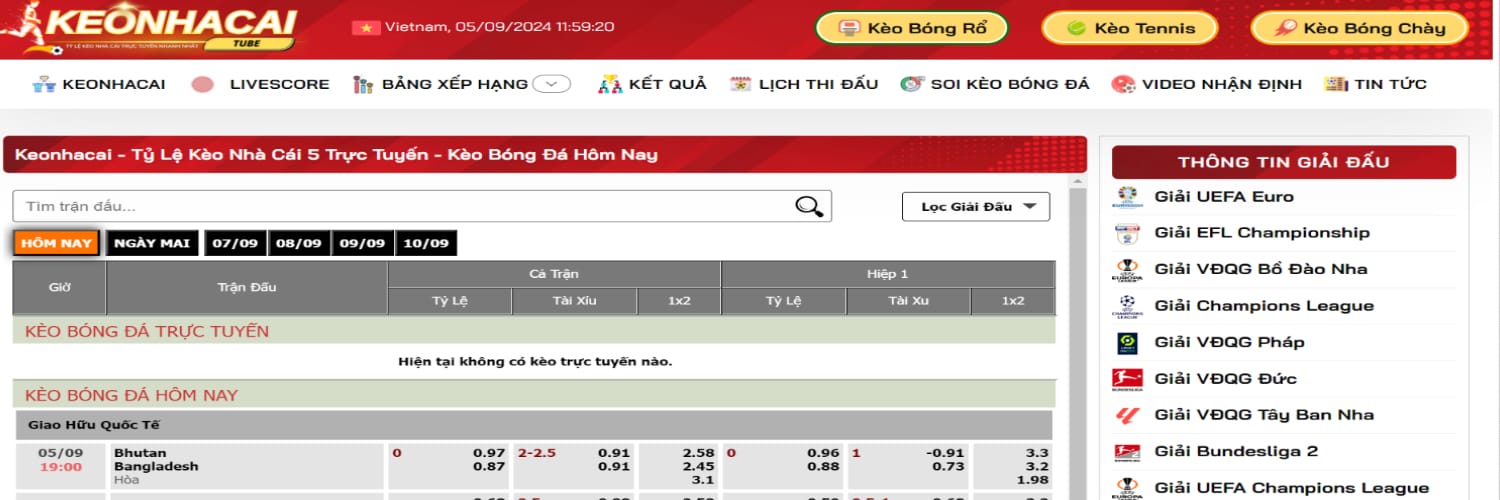Open the LỊCH THI ĐẤU menu link

pos(818,84)
